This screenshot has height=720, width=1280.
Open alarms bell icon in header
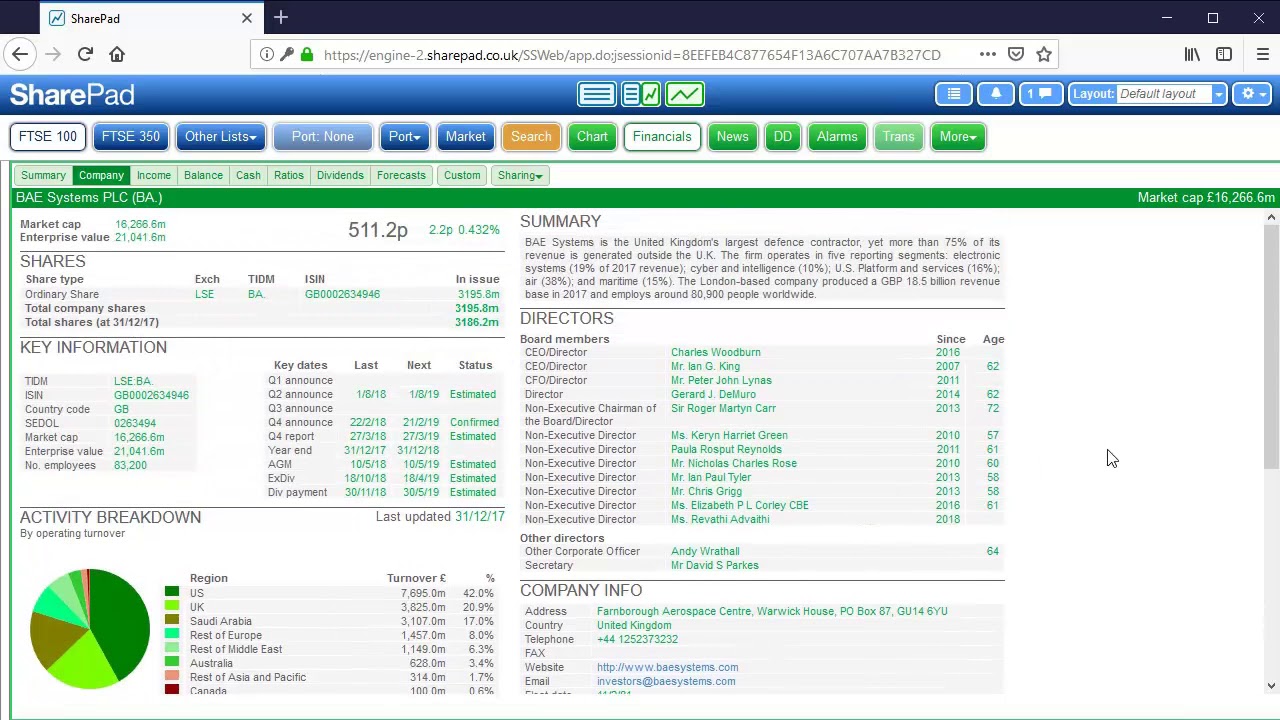(x=996, y=94)
